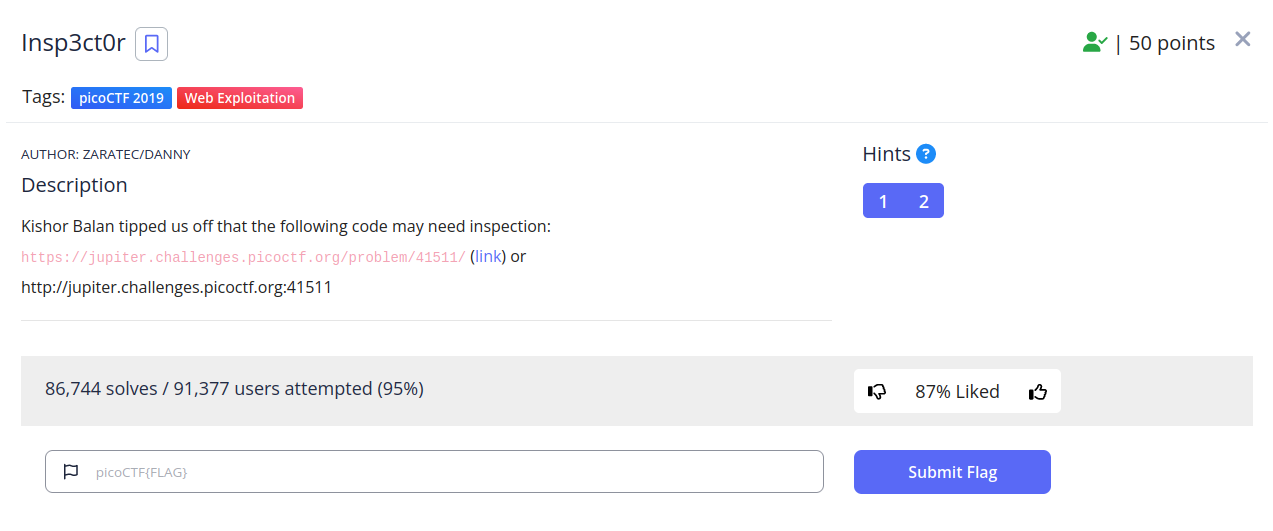Open the purple "link" hyperlink
This screenshot has height=531, width=1273.
[488, 257]
